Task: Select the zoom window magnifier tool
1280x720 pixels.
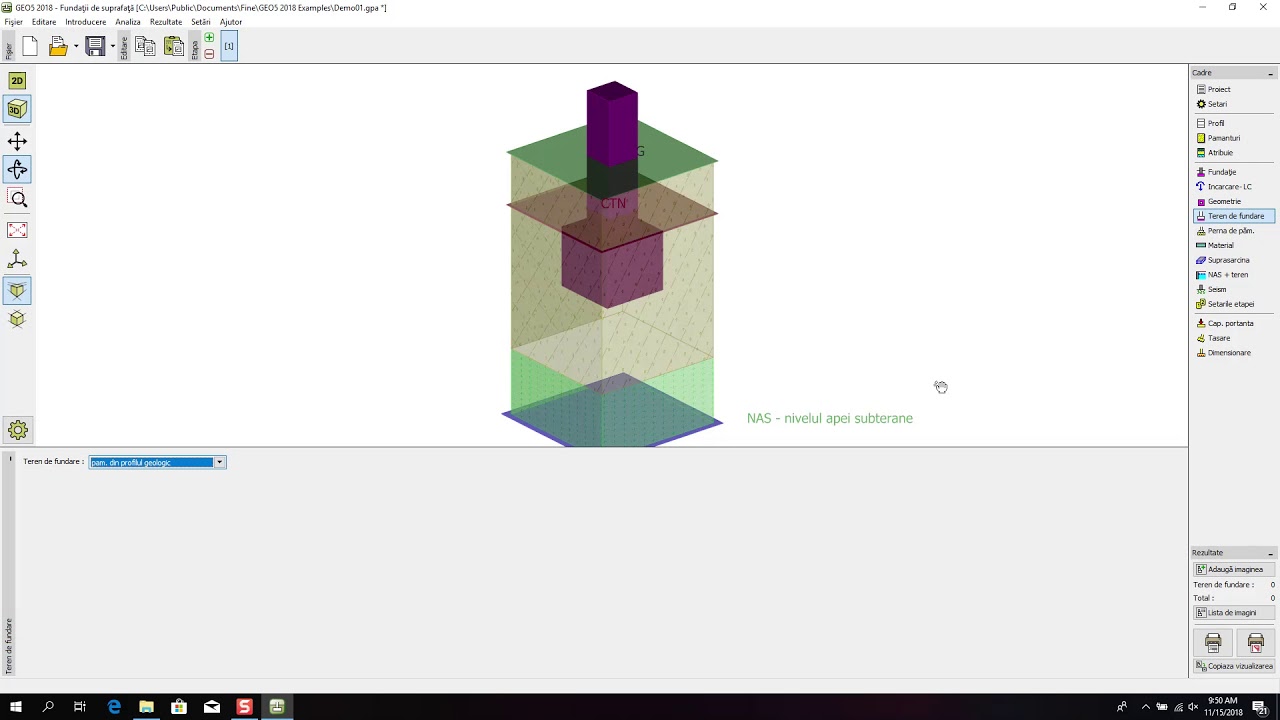Action: [x=17, y=199]
